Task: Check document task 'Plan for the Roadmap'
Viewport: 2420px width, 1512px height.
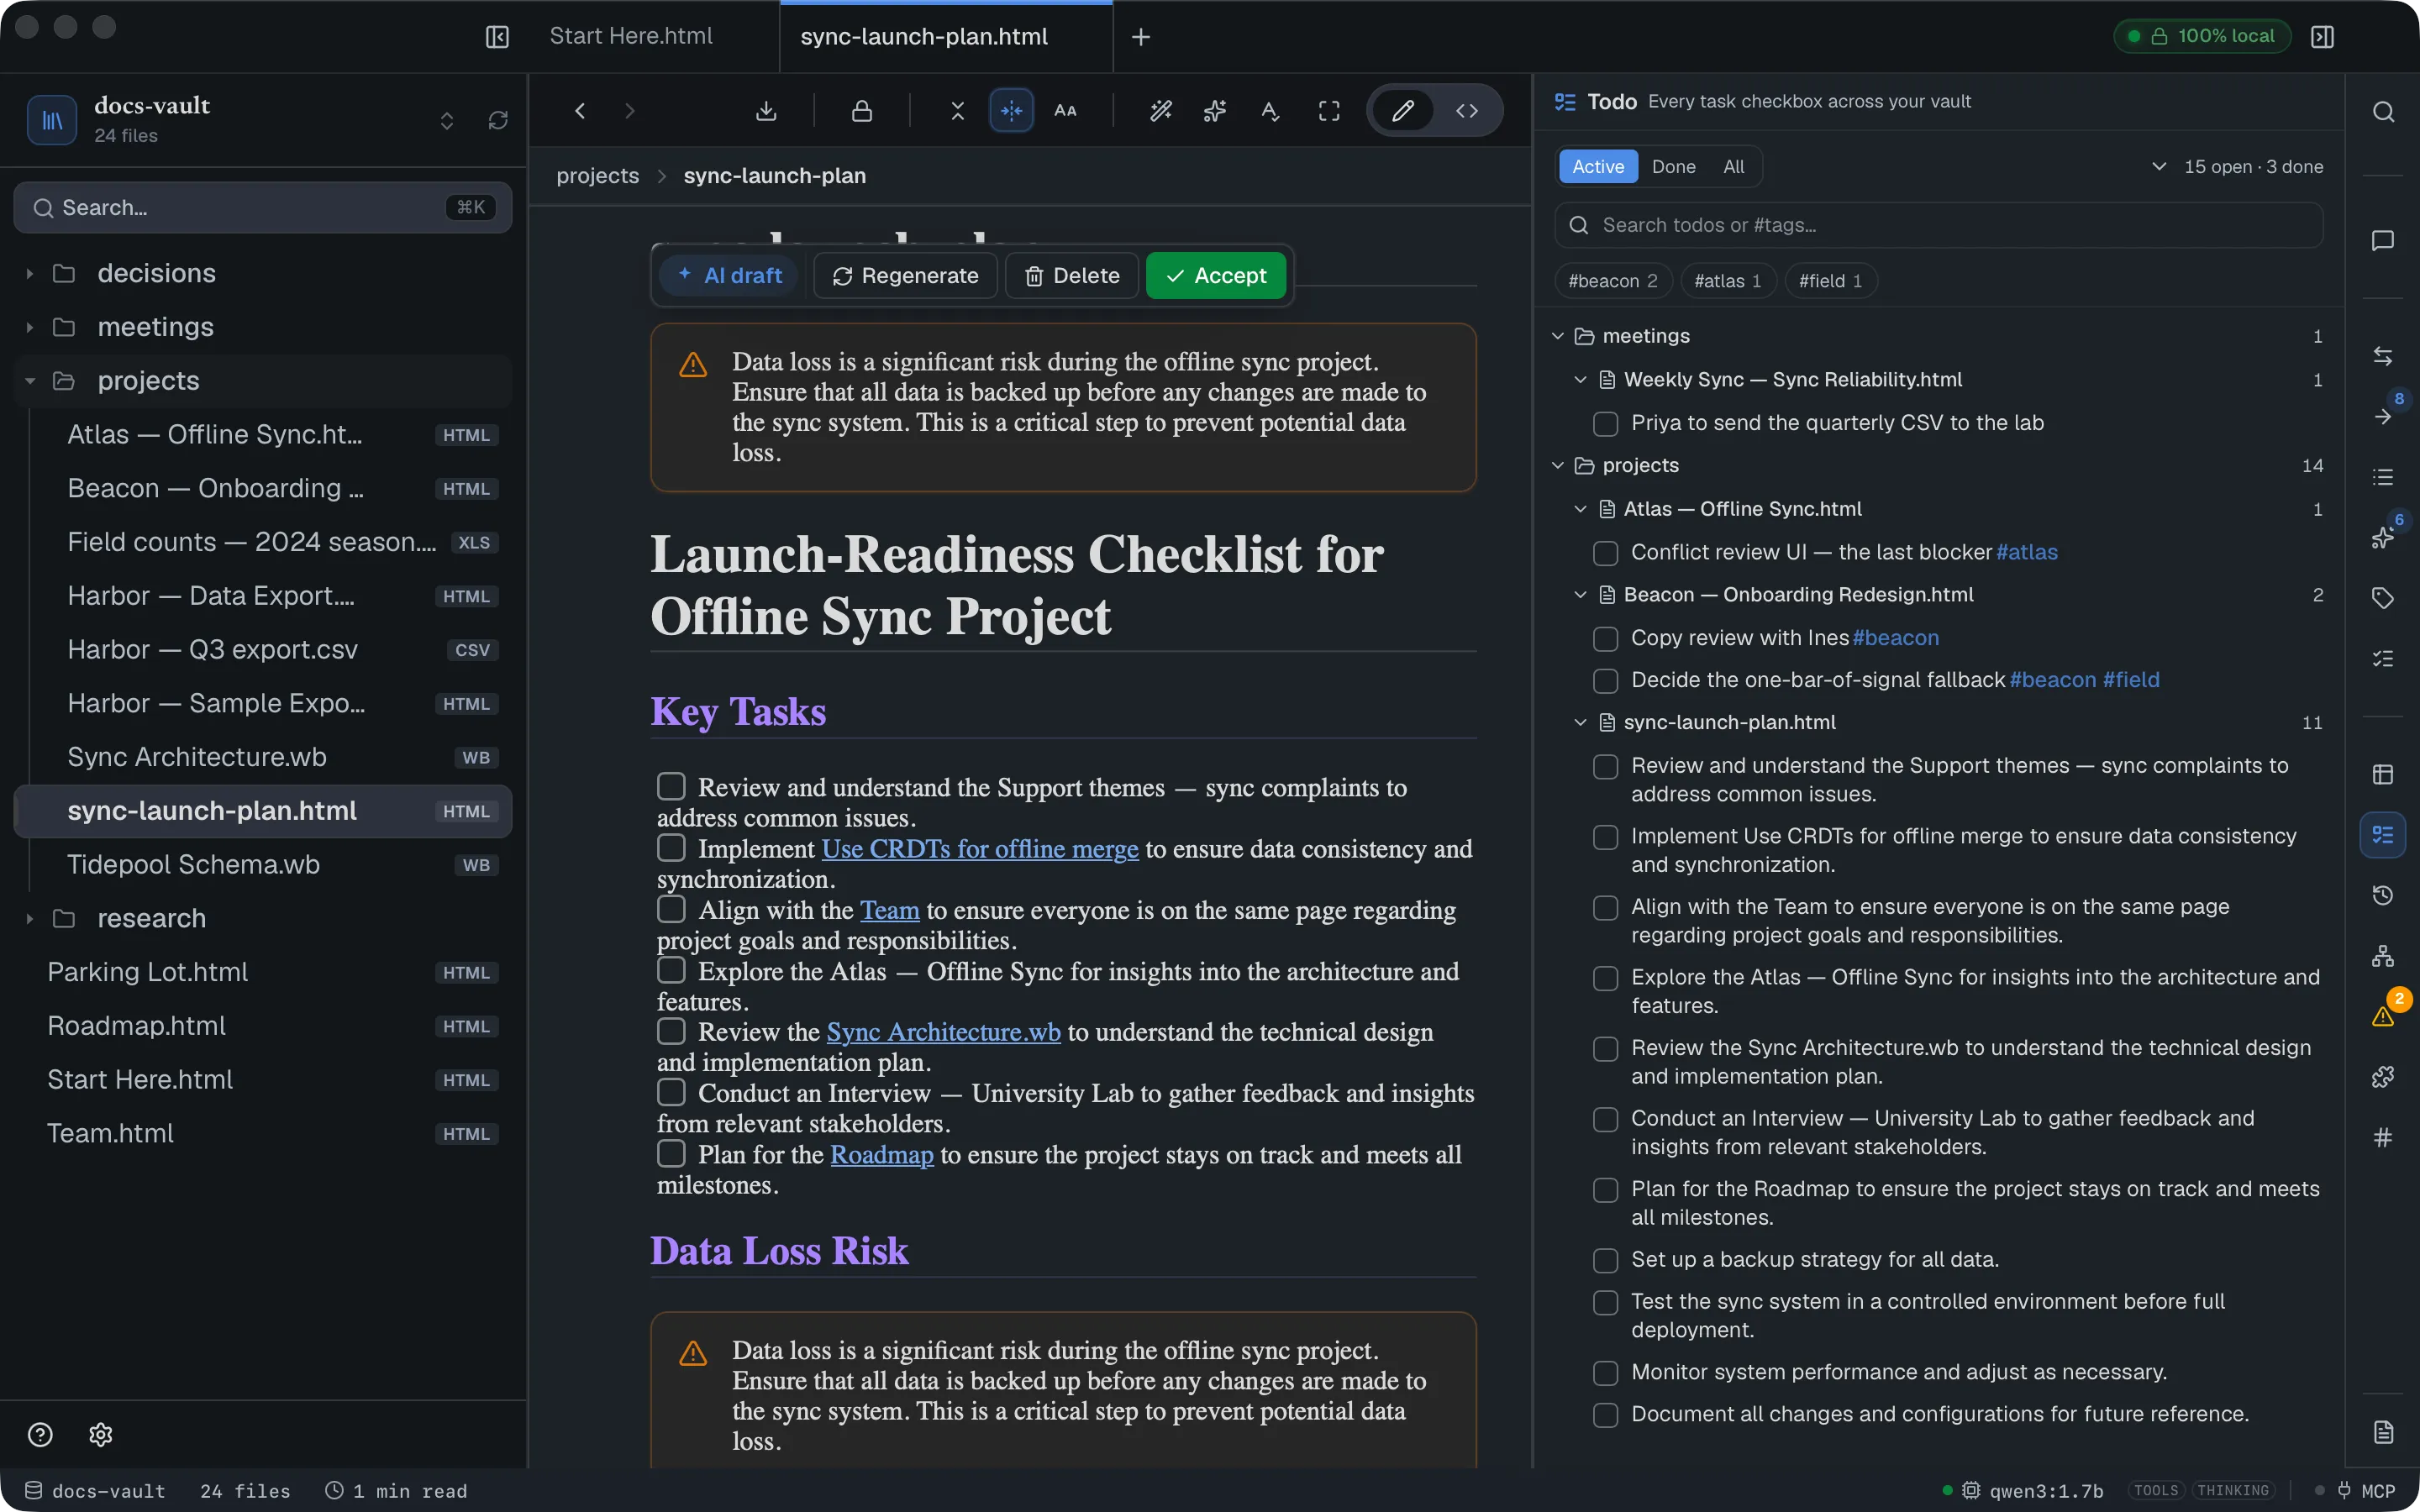Action: pyautogui.click(x=671, y=1153)
